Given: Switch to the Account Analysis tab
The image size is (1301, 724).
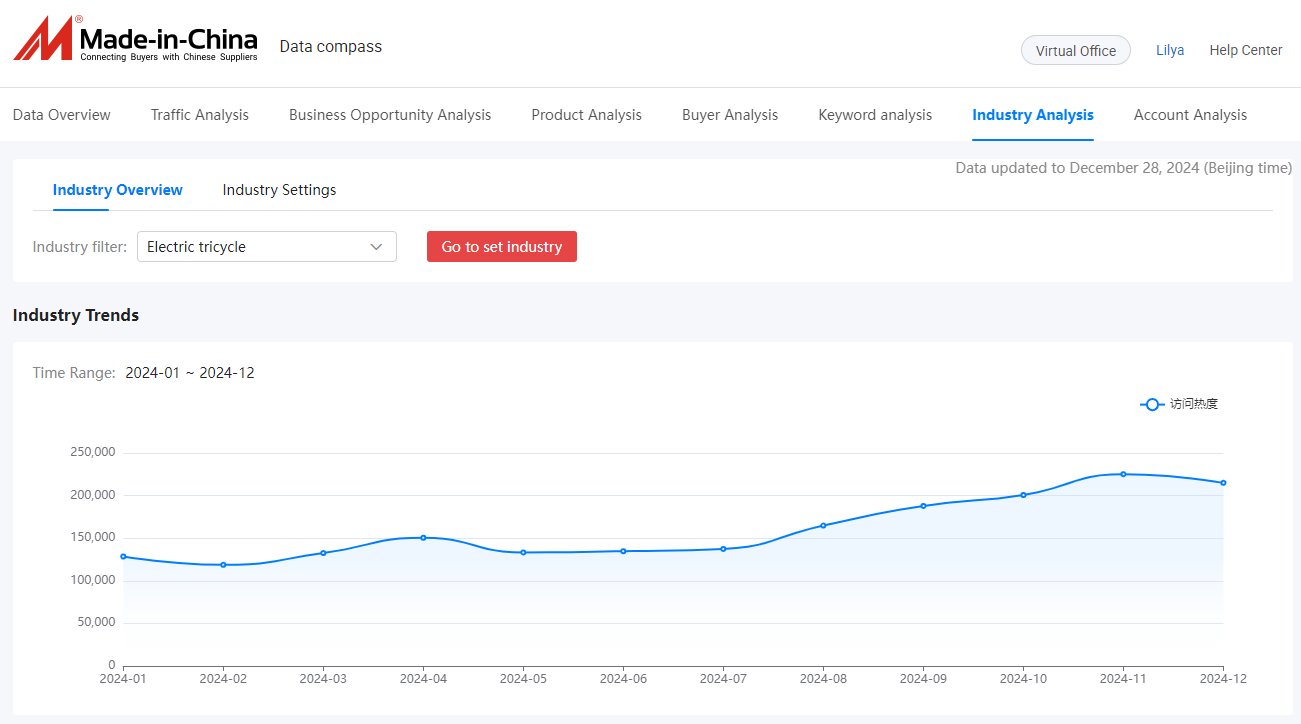Looking at the screenshot, I should coord(1190,115).
